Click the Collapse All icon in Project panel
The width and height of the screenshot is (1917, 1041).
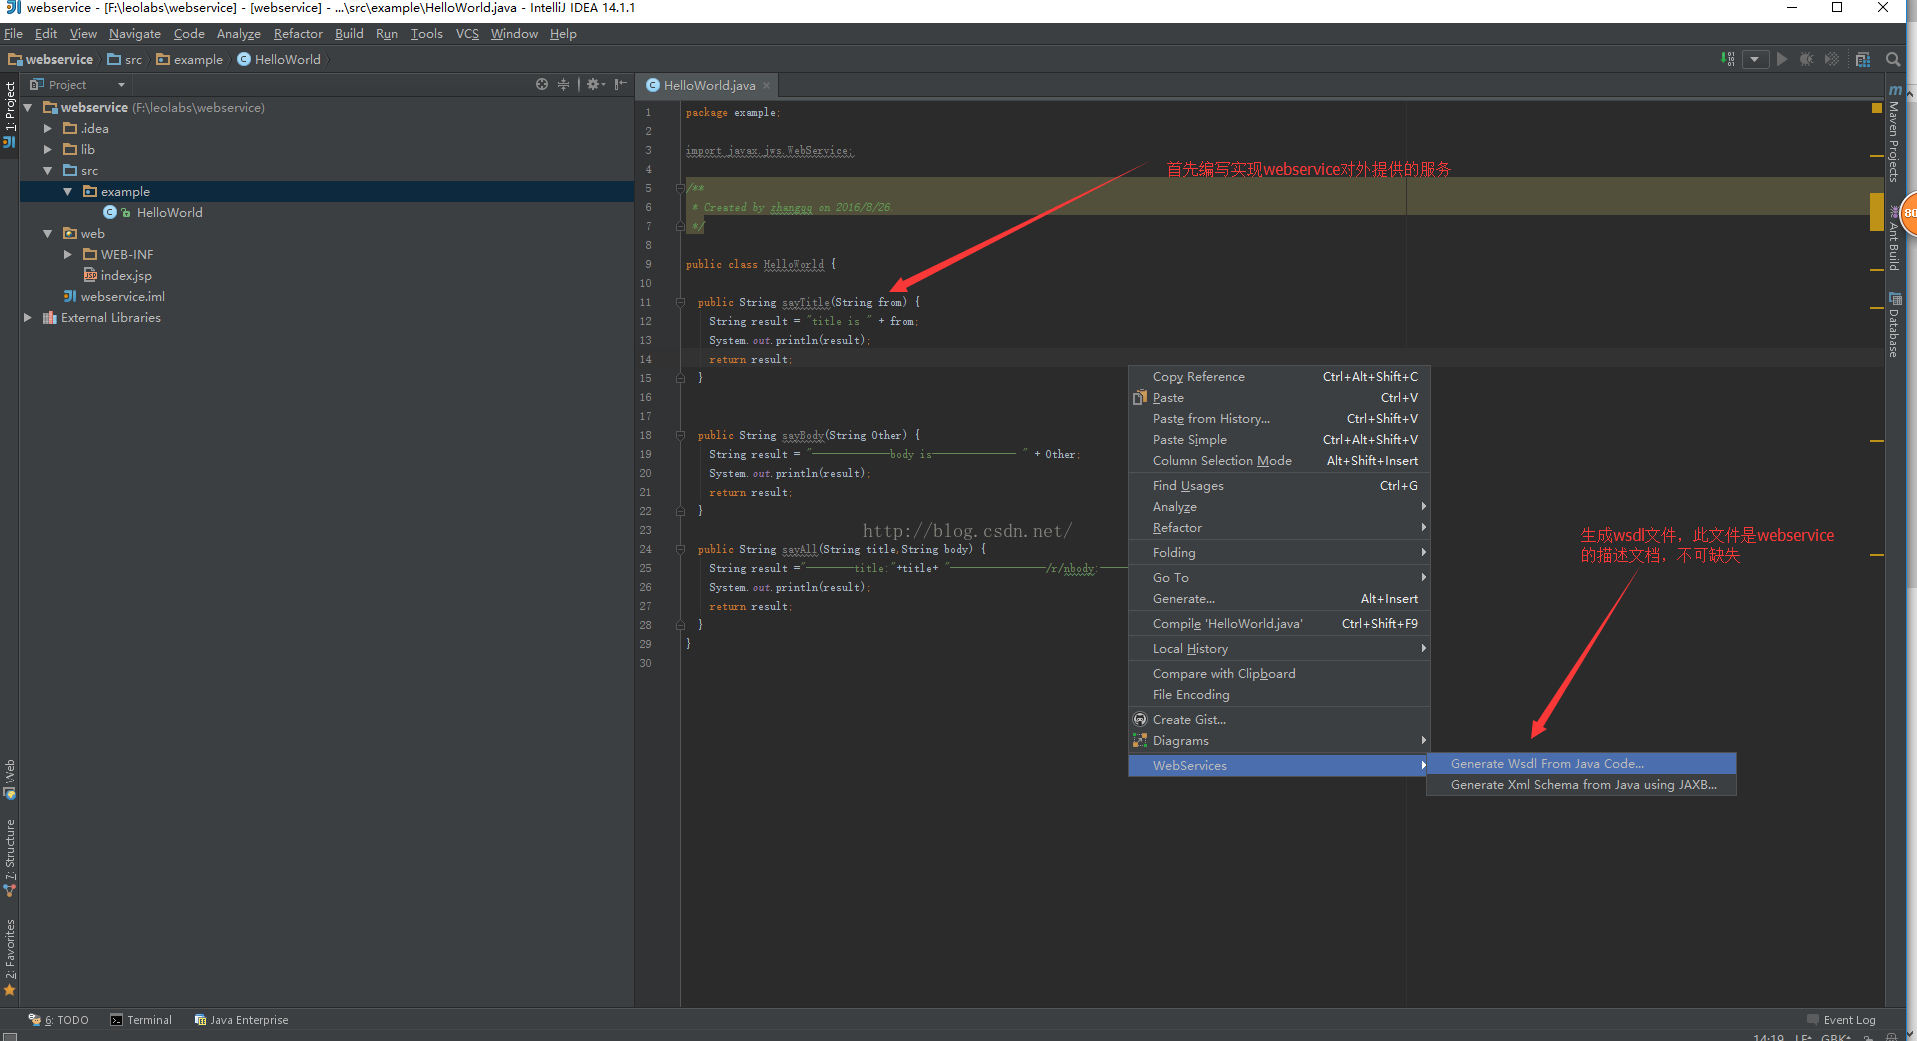[x=564, y=84]
